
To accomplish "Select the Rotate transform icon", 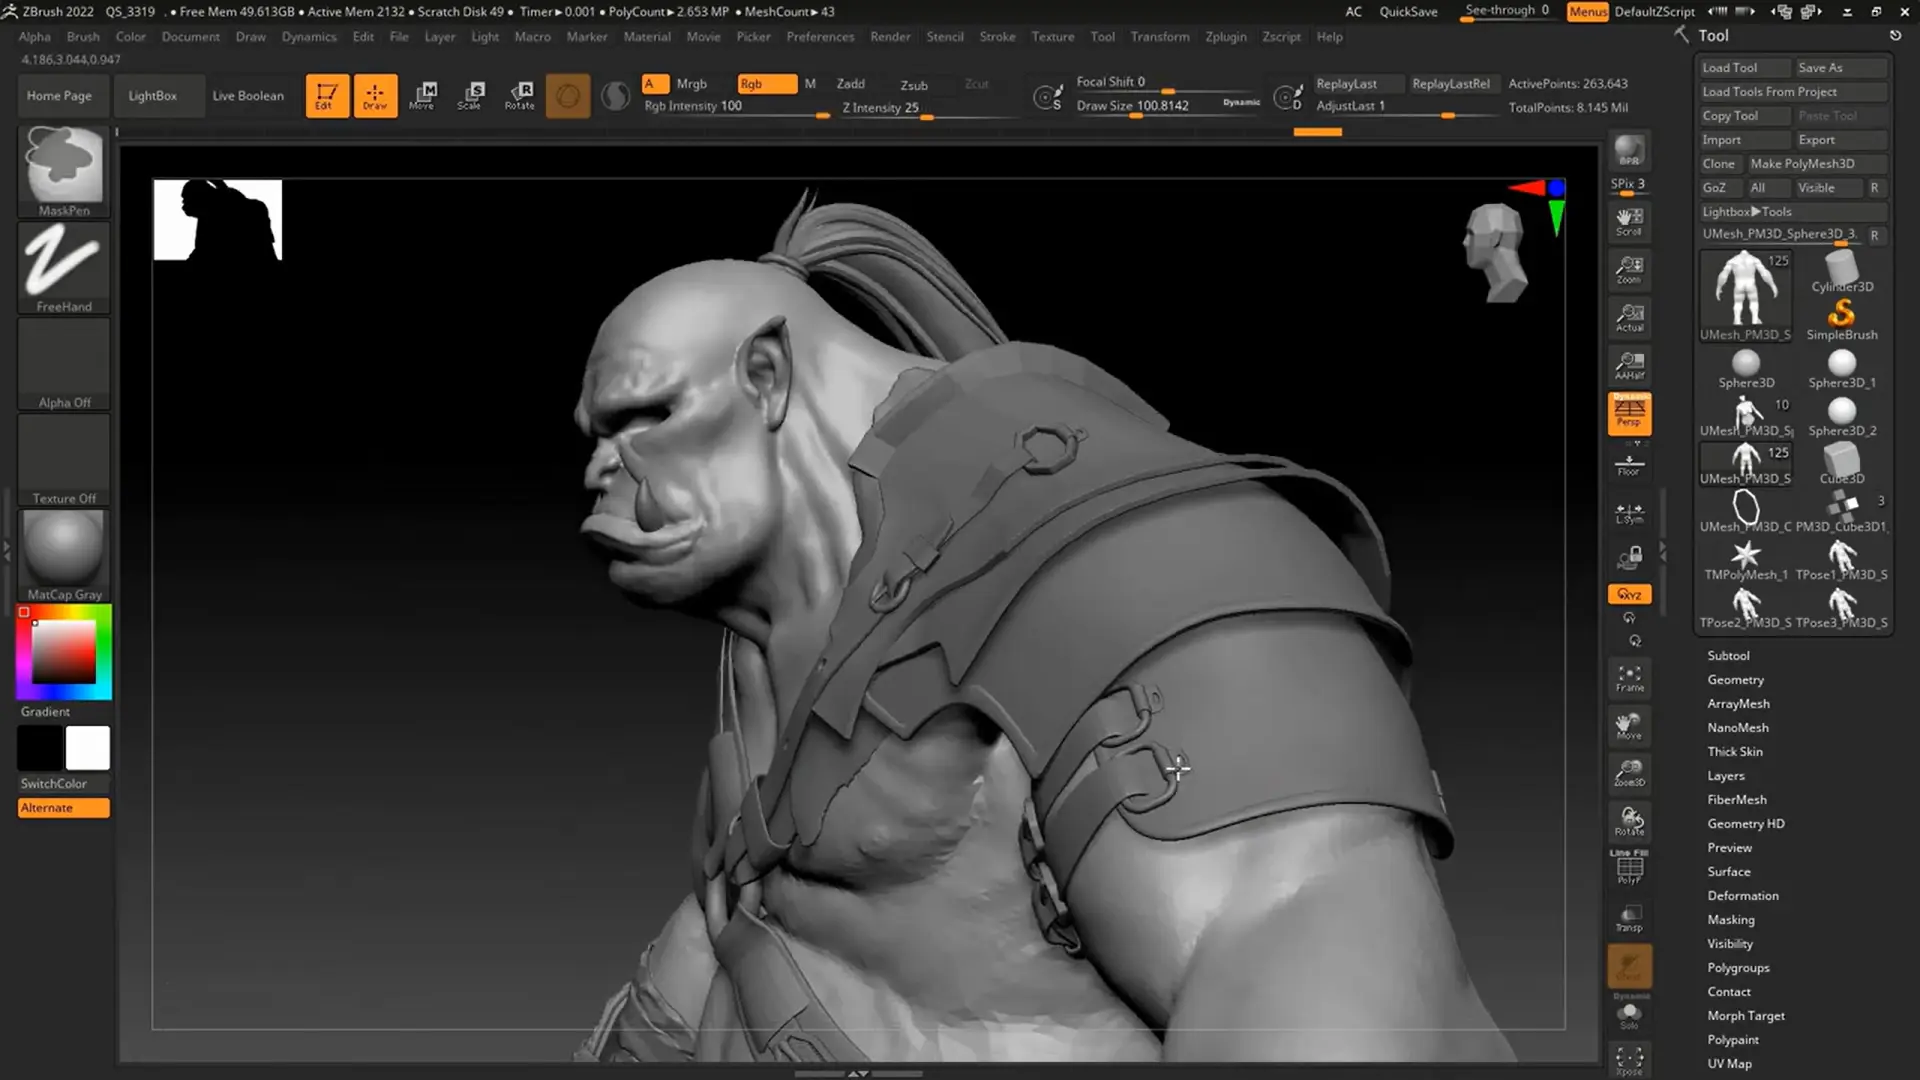I will (x=520, y=95).
